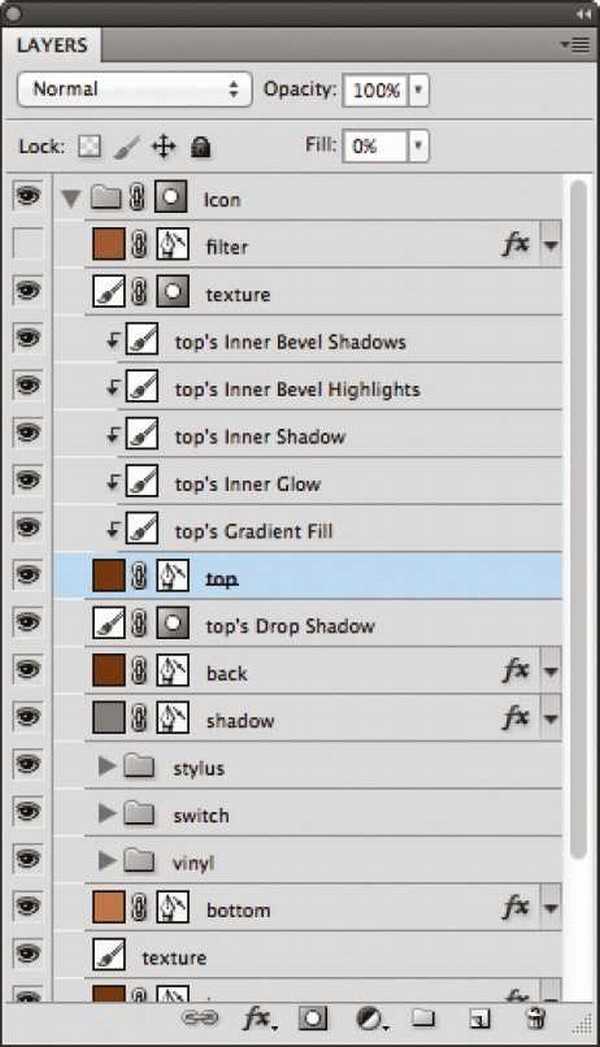
Task: Lock all with the padlock icon
Action: 200,147
